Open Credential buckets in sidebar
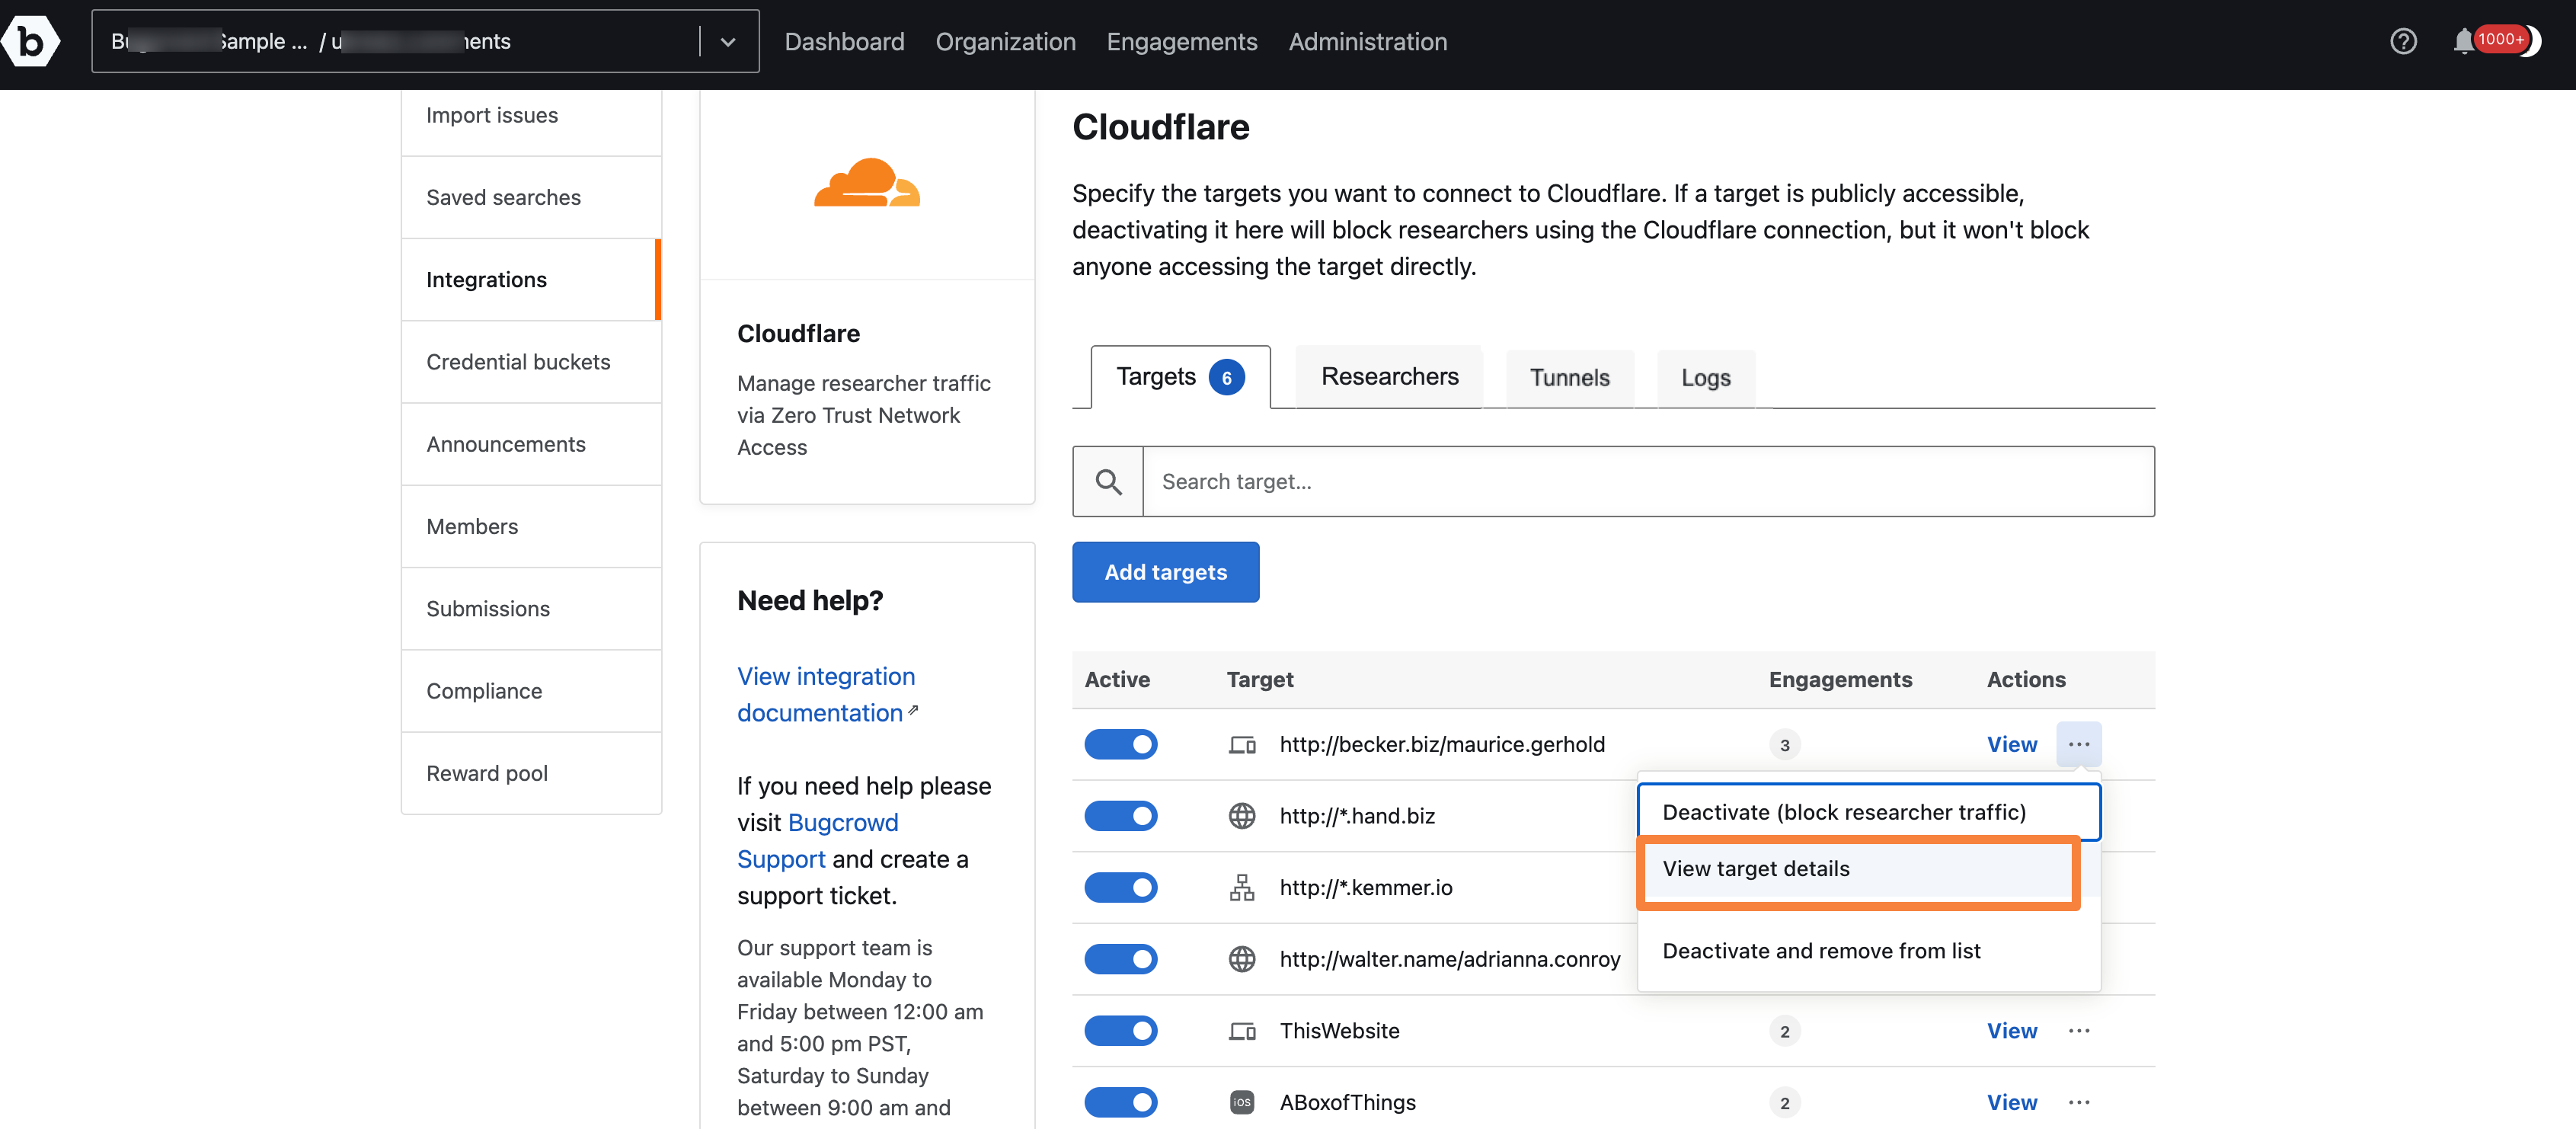2576x1129 pixels. pyautogui.click(x=531, y=362)
